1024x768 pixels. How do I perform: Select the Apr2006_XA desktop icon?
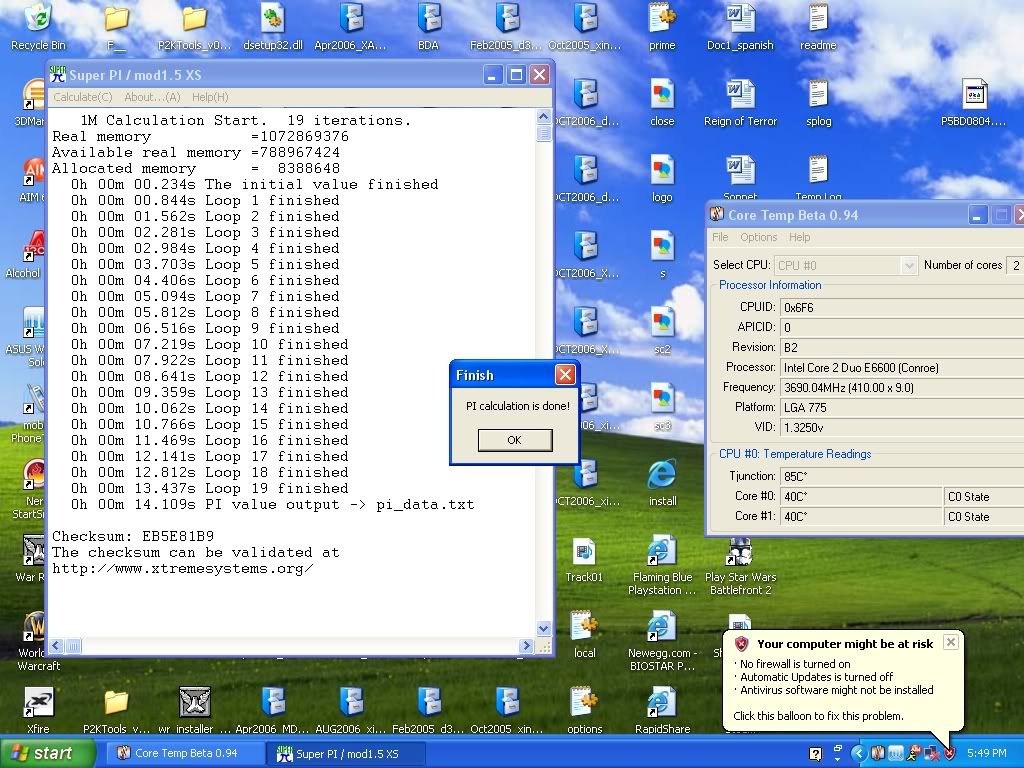pyautogui.click(x=351, y=27)
